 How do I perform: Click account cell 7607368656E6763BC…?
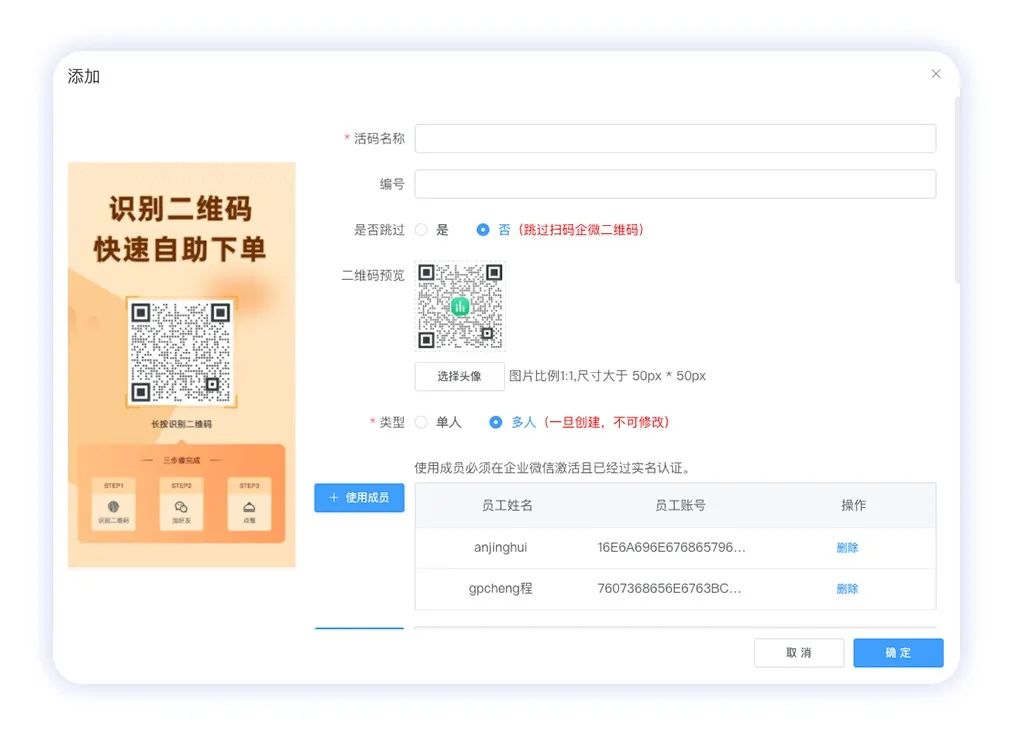coord(669,588)
